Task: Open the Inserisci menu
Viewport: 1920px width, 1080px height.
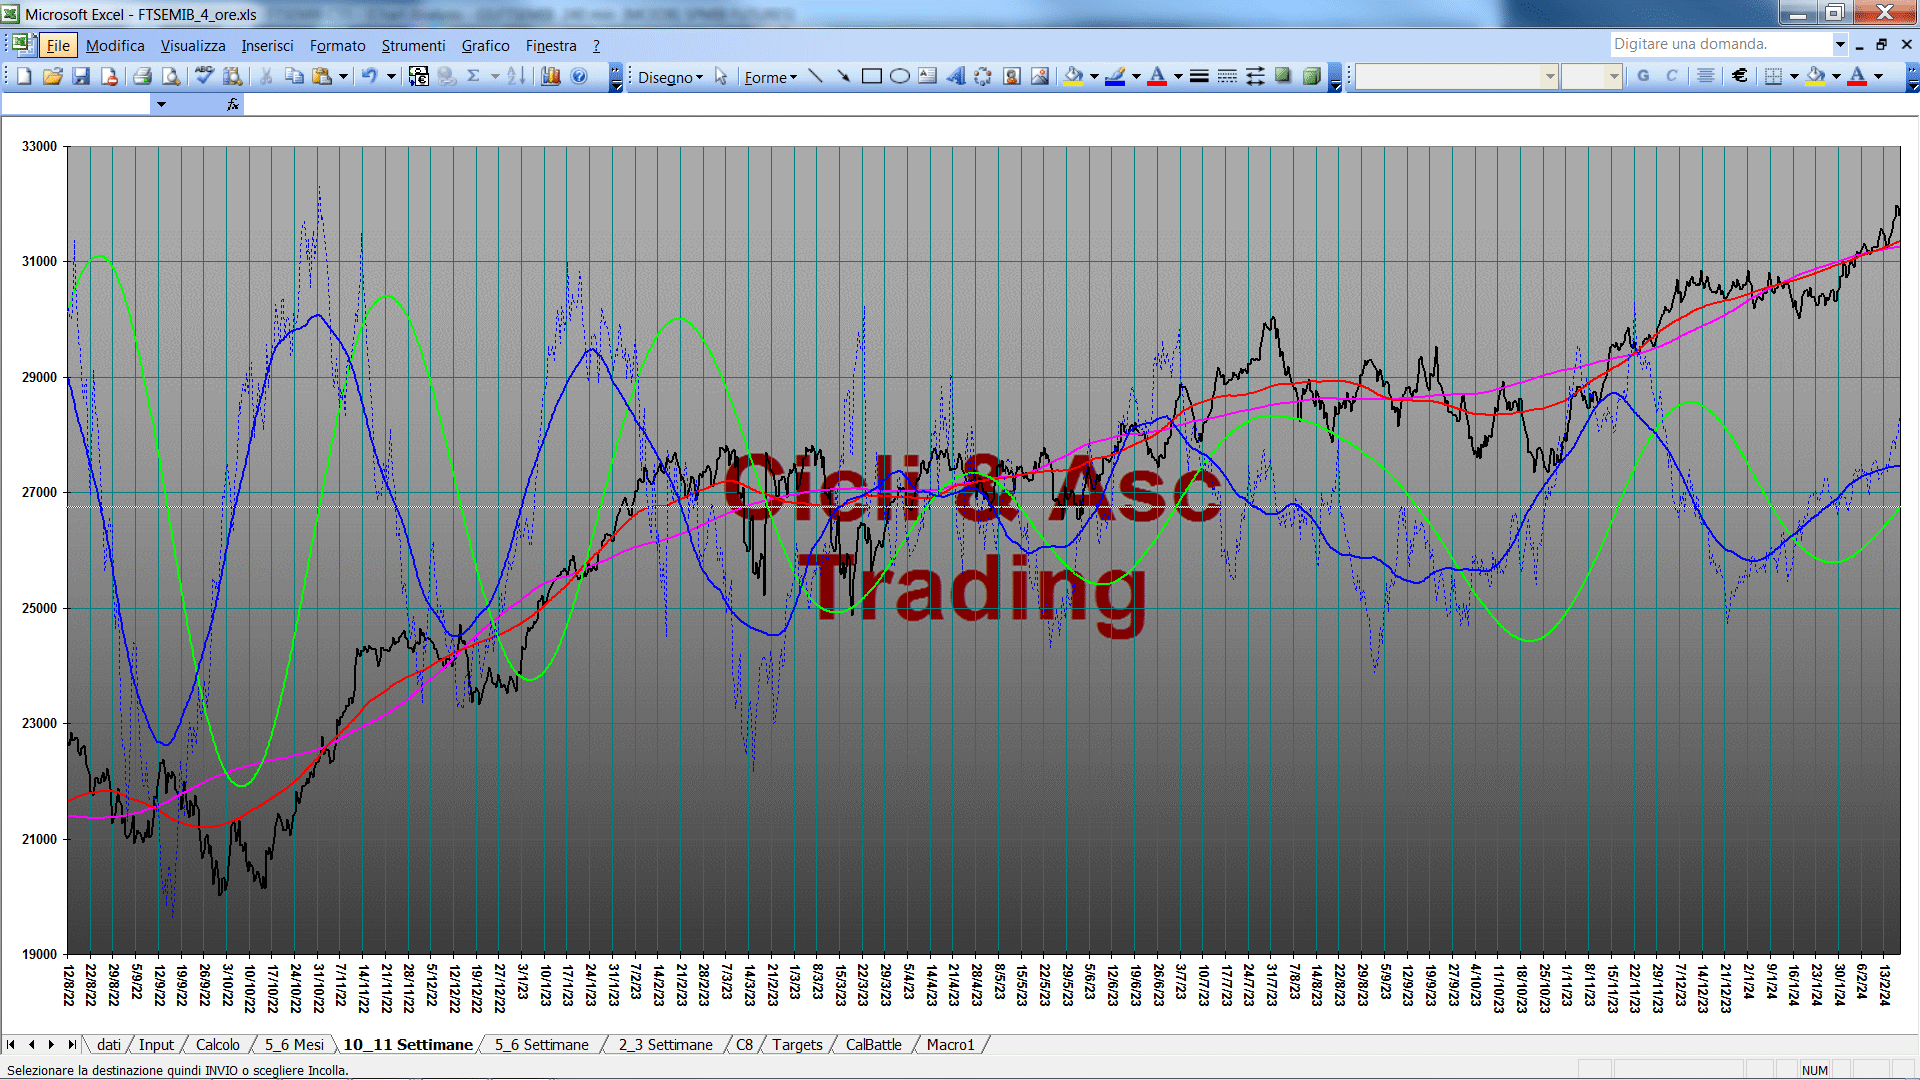Action: coord(267,46)
